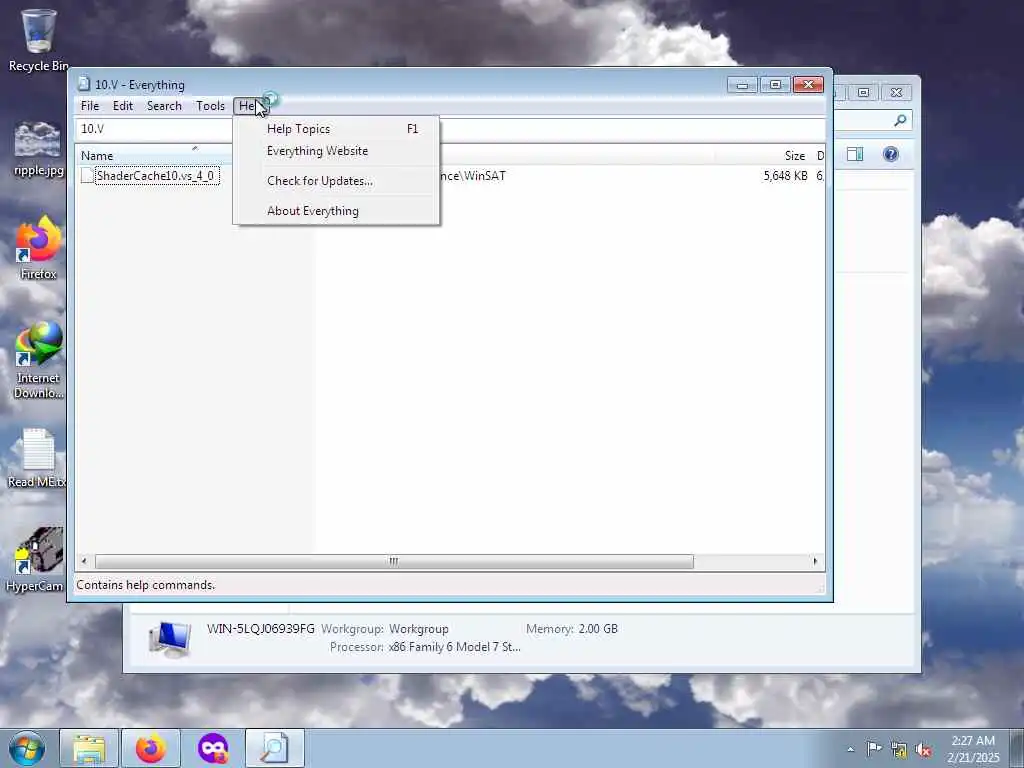Image resolution: width=1024 pixels, height=768 pixels.
Task: Click the horizontal scrollbar left arrow
Action: point(84,561)
